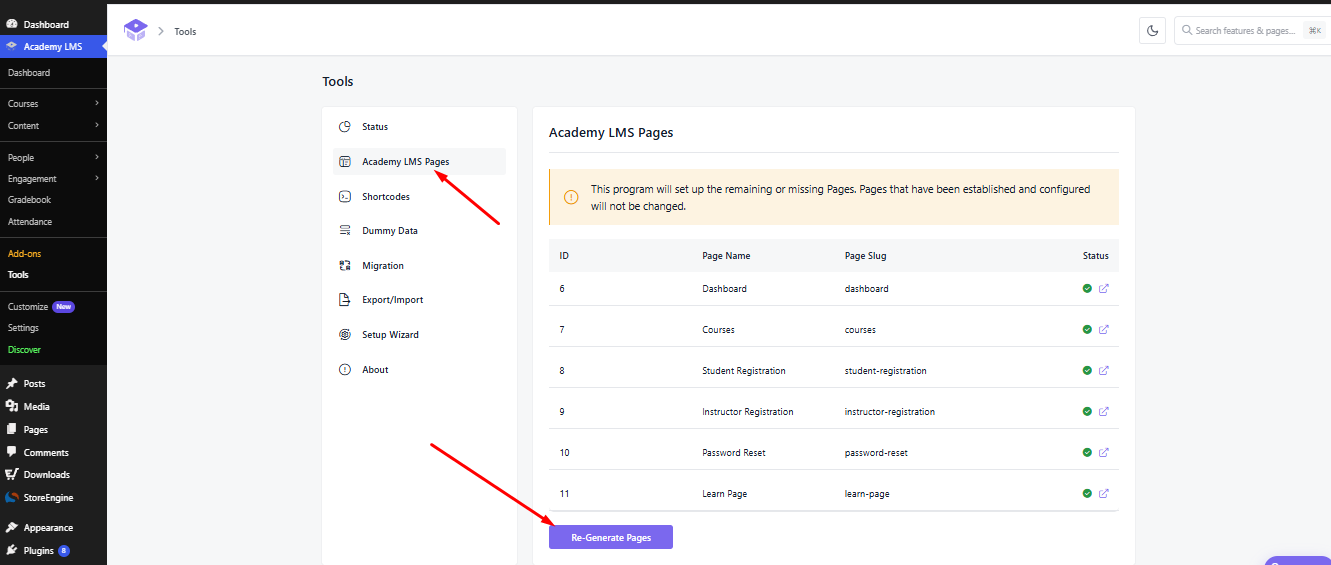Viewport: 1331px width, 565px height.
Task: Open Comments in WordPress menu
Action: click(53, 453)
